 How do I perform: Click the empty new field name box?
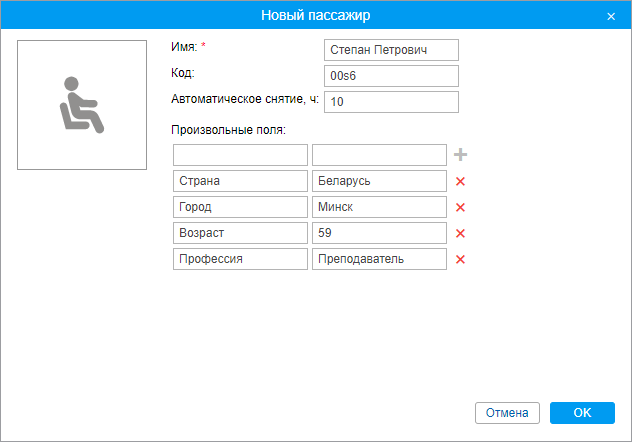pyautogui.click(x=240, y=155)
